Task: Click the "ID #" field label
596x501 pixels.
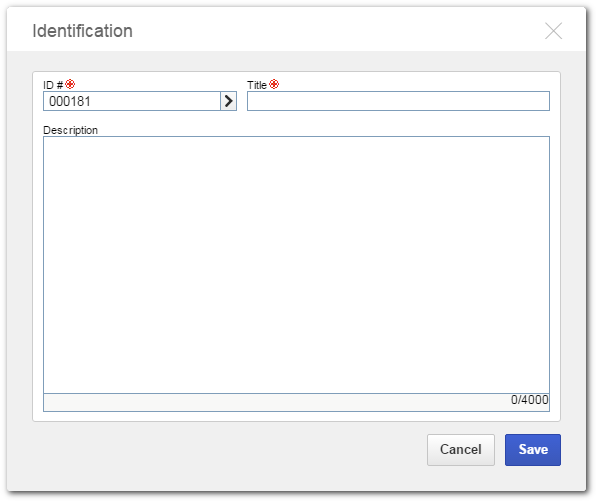Action: pyautogui.click(x=53, y=85)
